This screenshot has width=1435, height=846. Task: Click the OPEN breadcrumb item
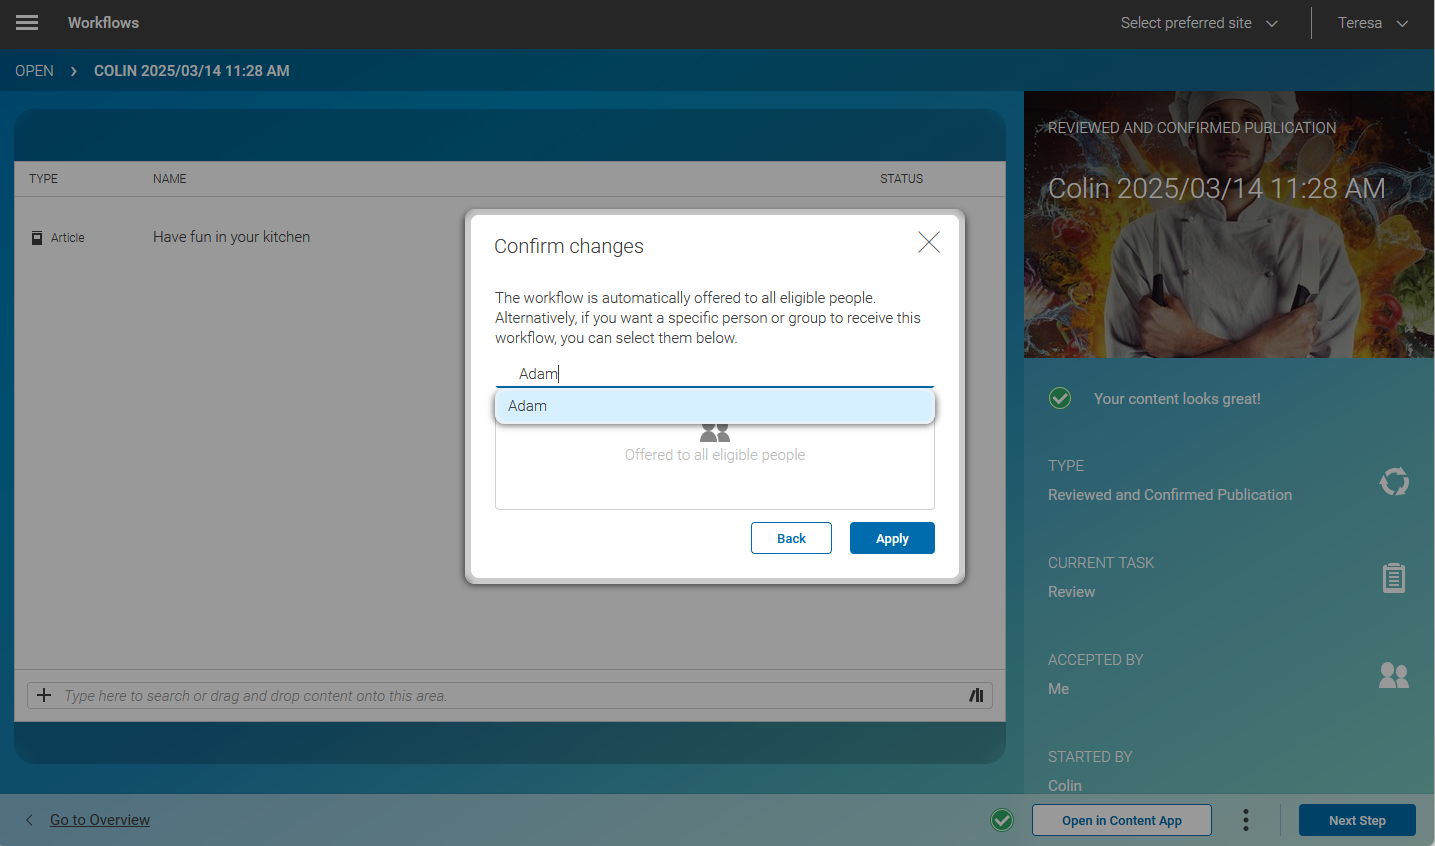34,70
